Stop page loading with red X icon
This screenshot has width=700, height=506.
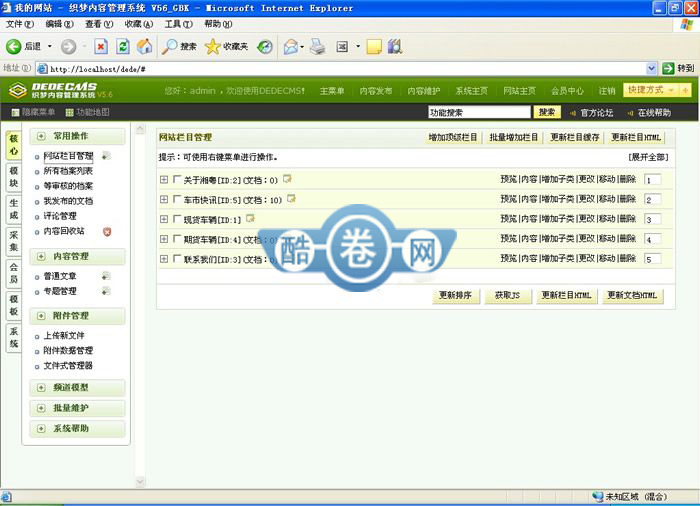(101, 46)
